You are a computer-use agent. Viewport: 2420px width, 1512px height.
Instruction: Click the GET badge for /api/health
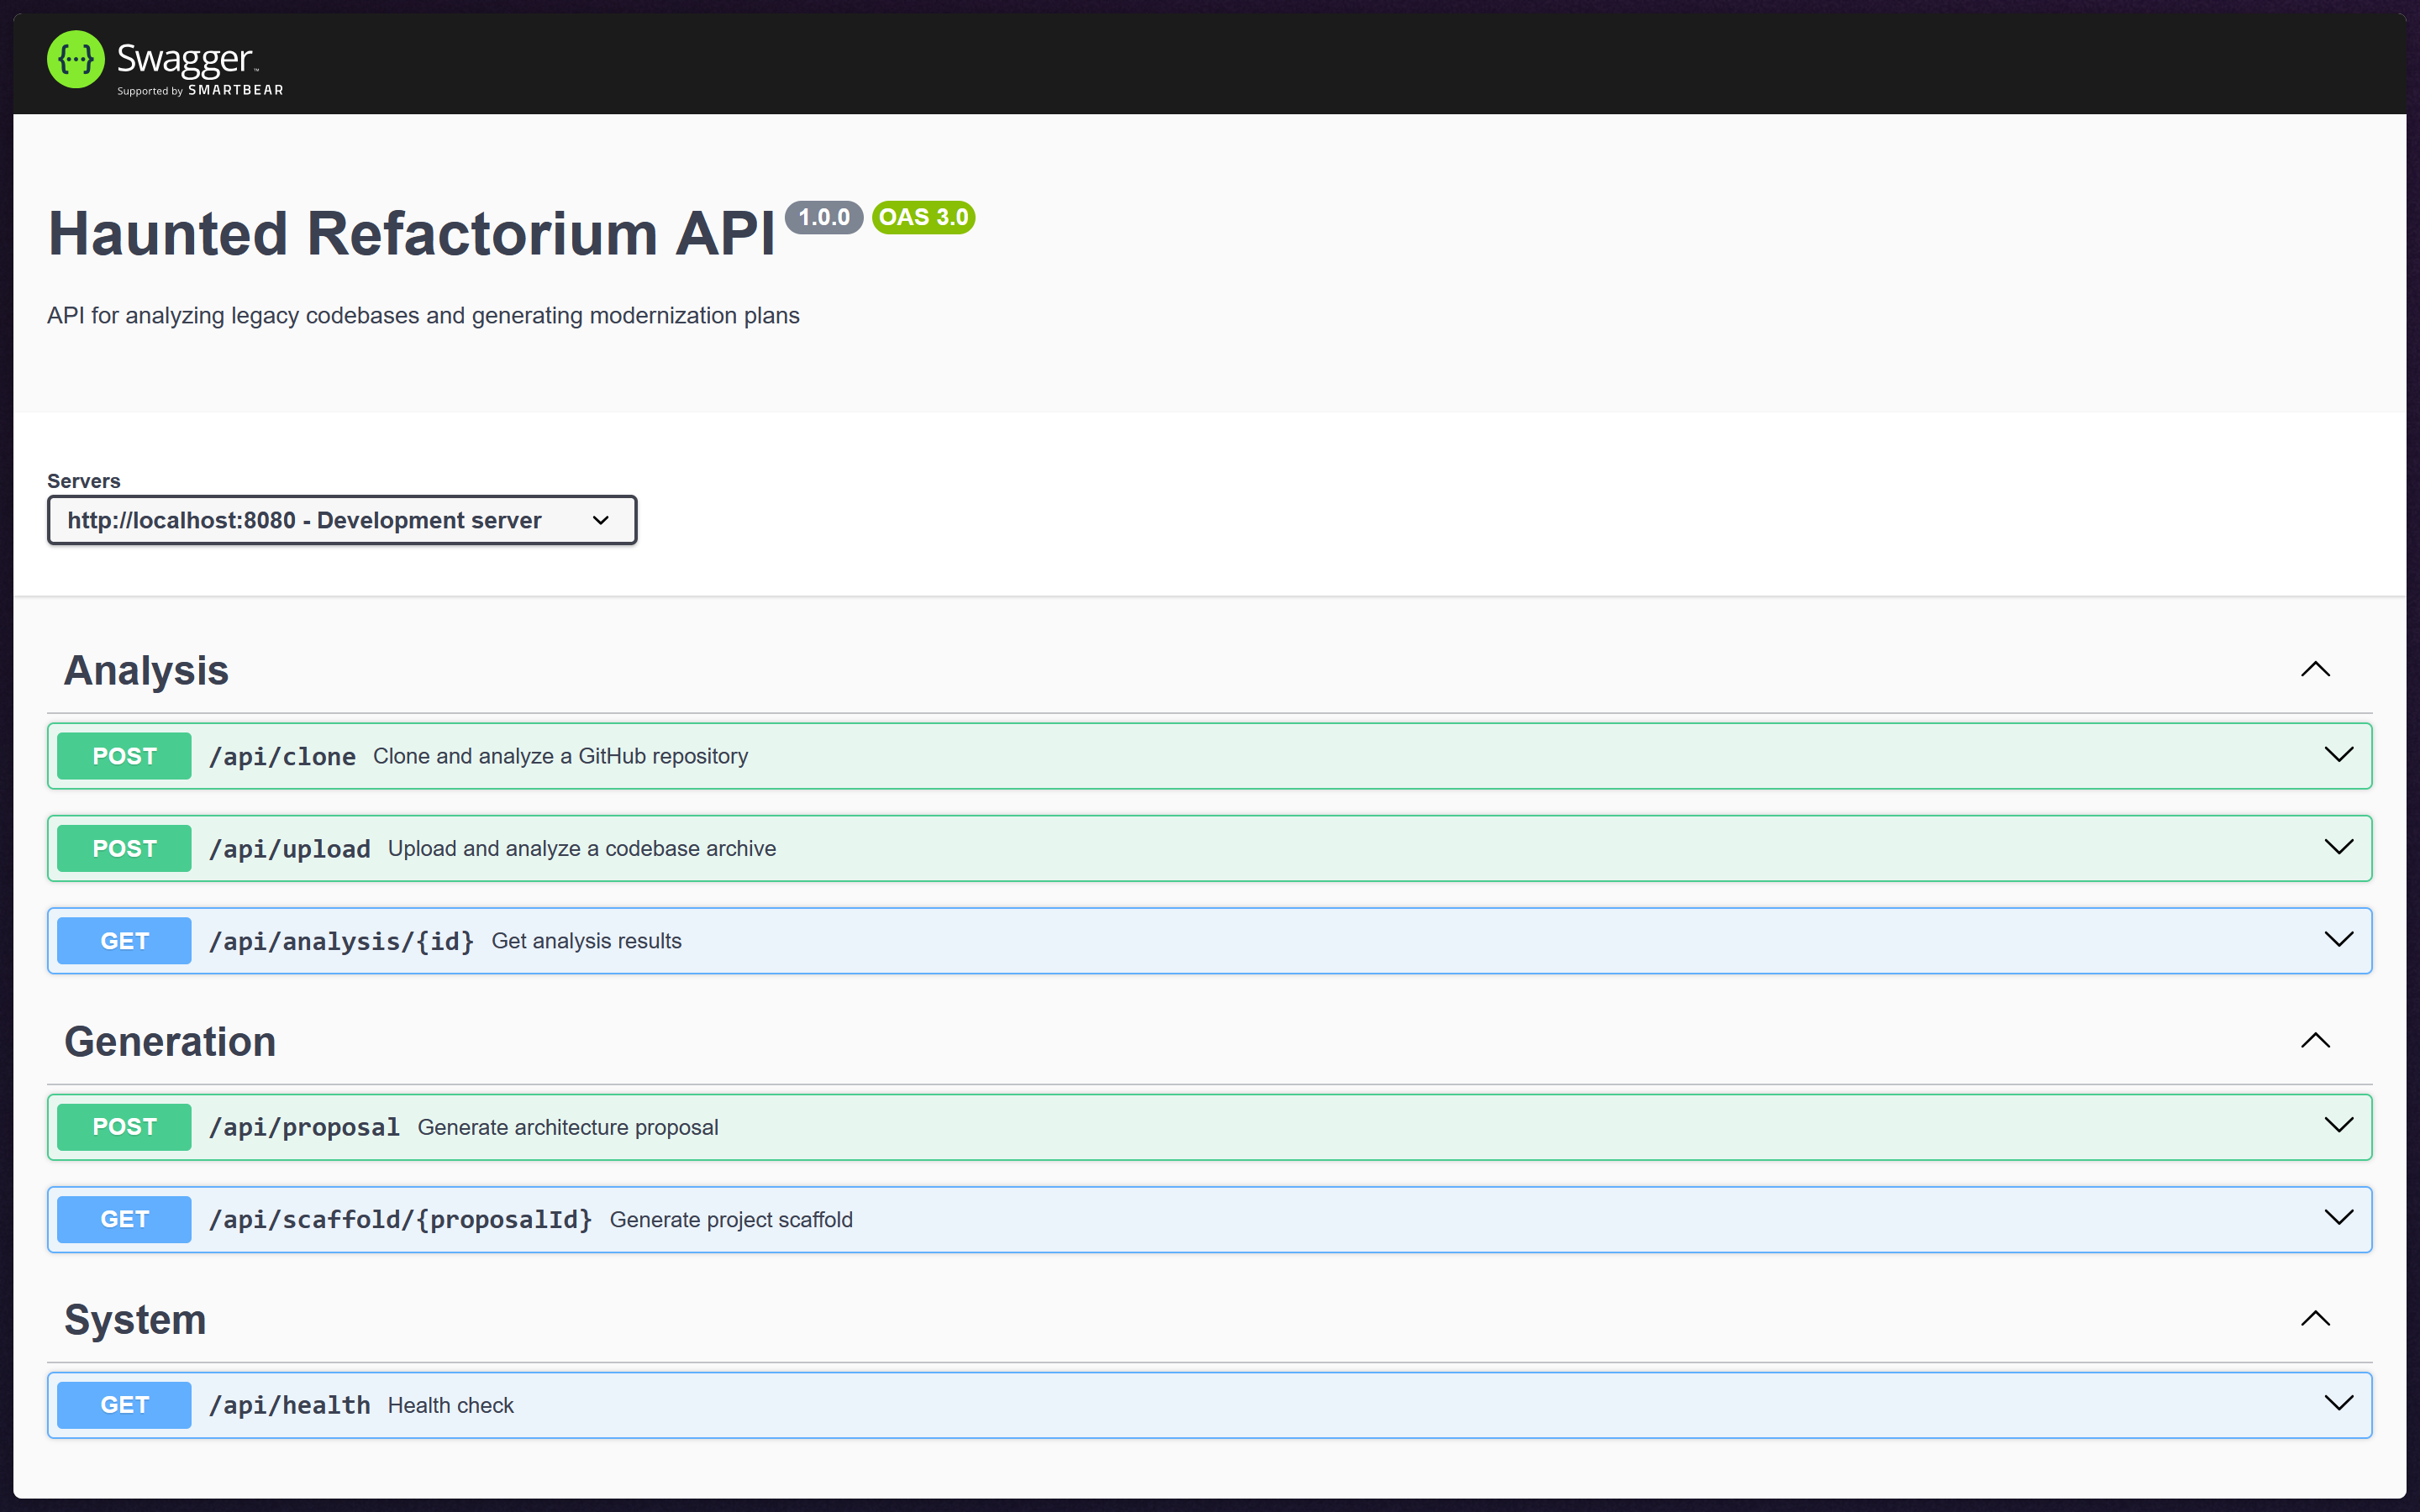(124, 1405)
